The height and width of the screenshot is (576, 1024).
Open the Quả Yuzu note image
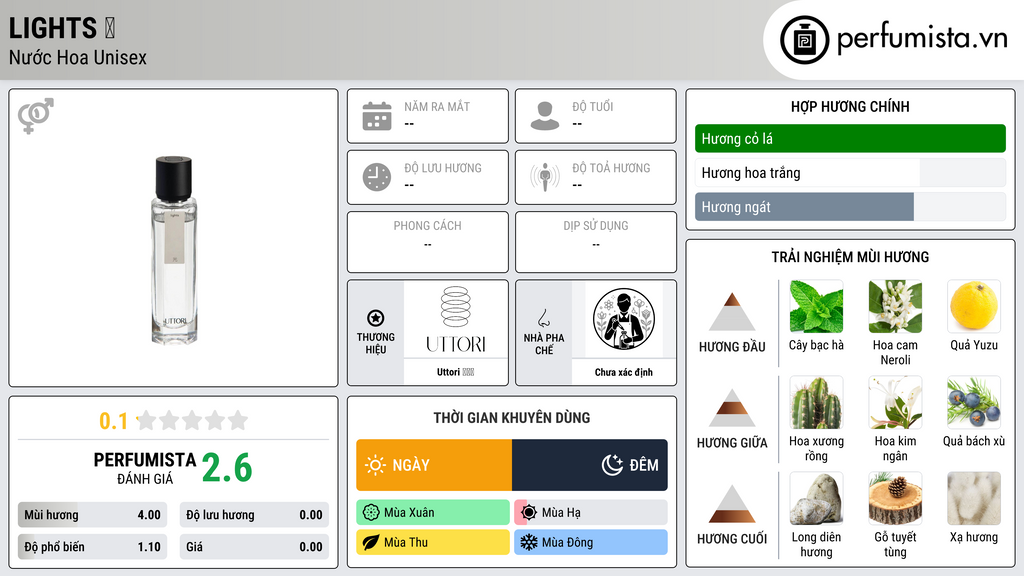974,307
